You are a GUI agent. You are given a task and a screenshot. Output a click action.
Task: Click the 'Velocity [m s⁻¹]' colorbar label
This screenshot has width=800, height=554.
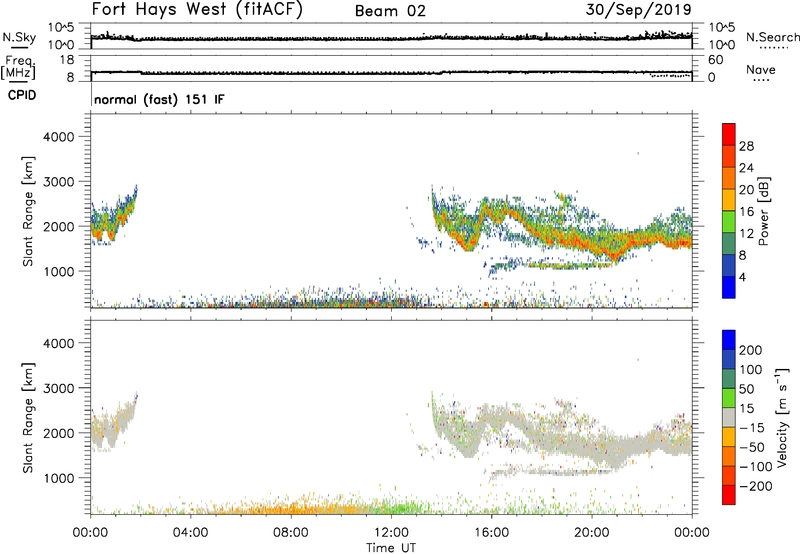click(782, 417)
